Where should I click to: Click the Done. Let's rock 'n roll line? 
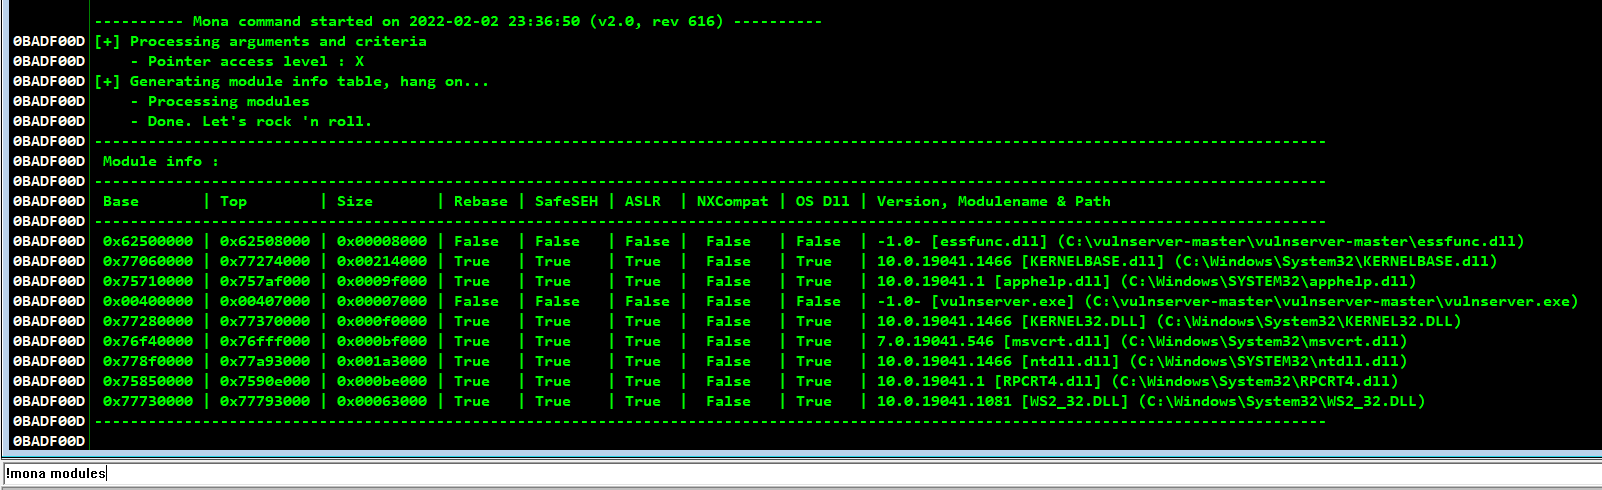click(251, 121)
